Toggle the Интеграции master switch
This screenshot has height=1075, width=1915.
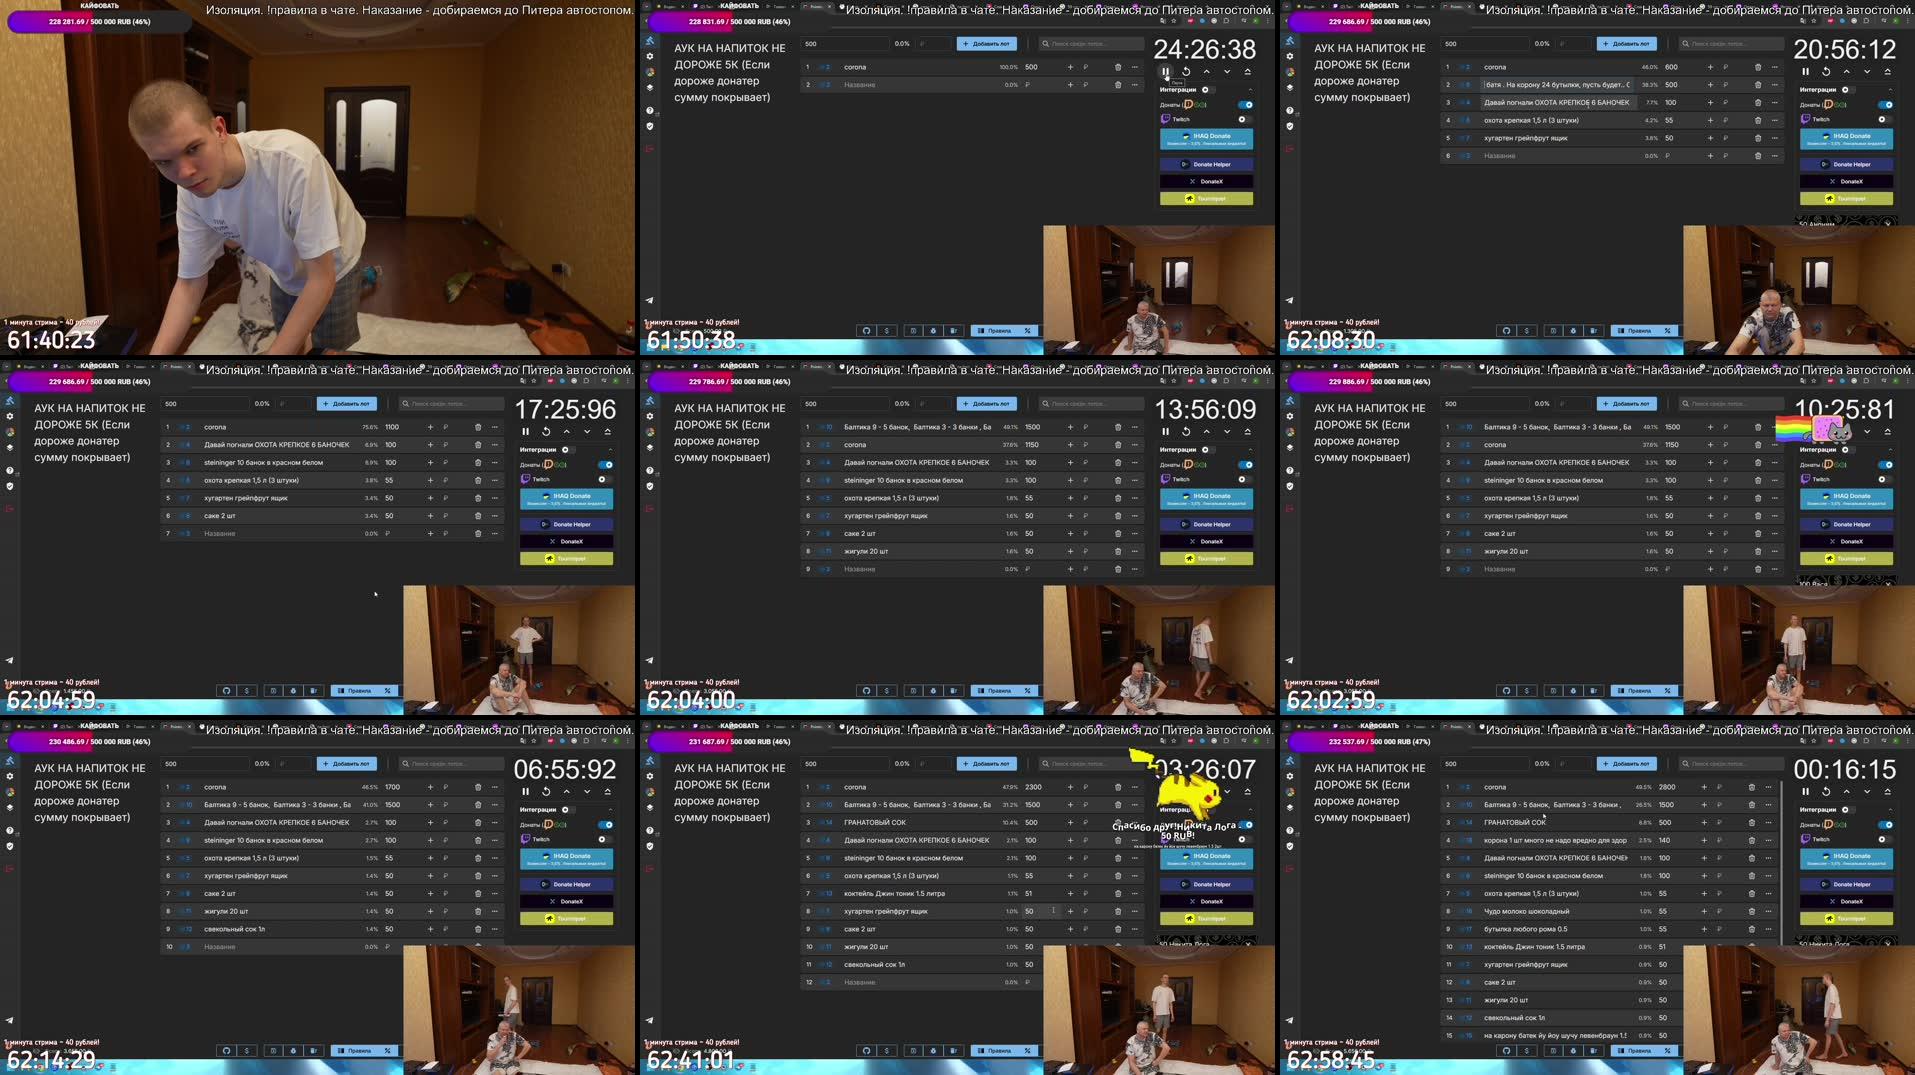coord(1208,90)
